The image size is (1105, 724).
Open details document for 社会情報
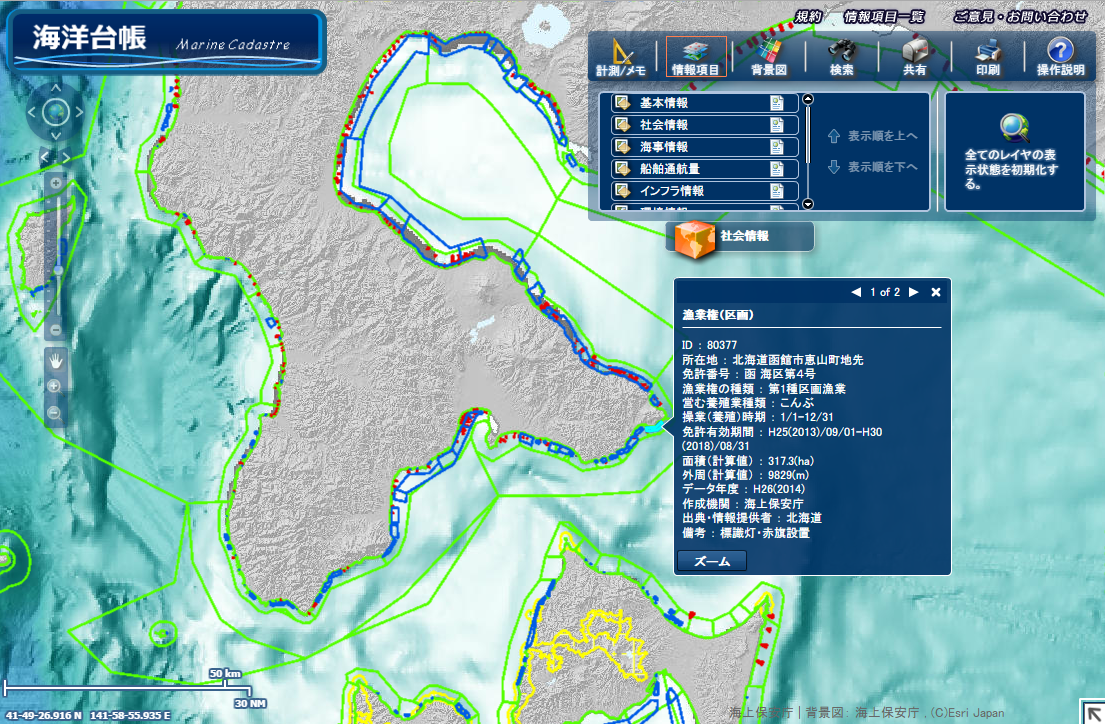(x=777, y=125)
